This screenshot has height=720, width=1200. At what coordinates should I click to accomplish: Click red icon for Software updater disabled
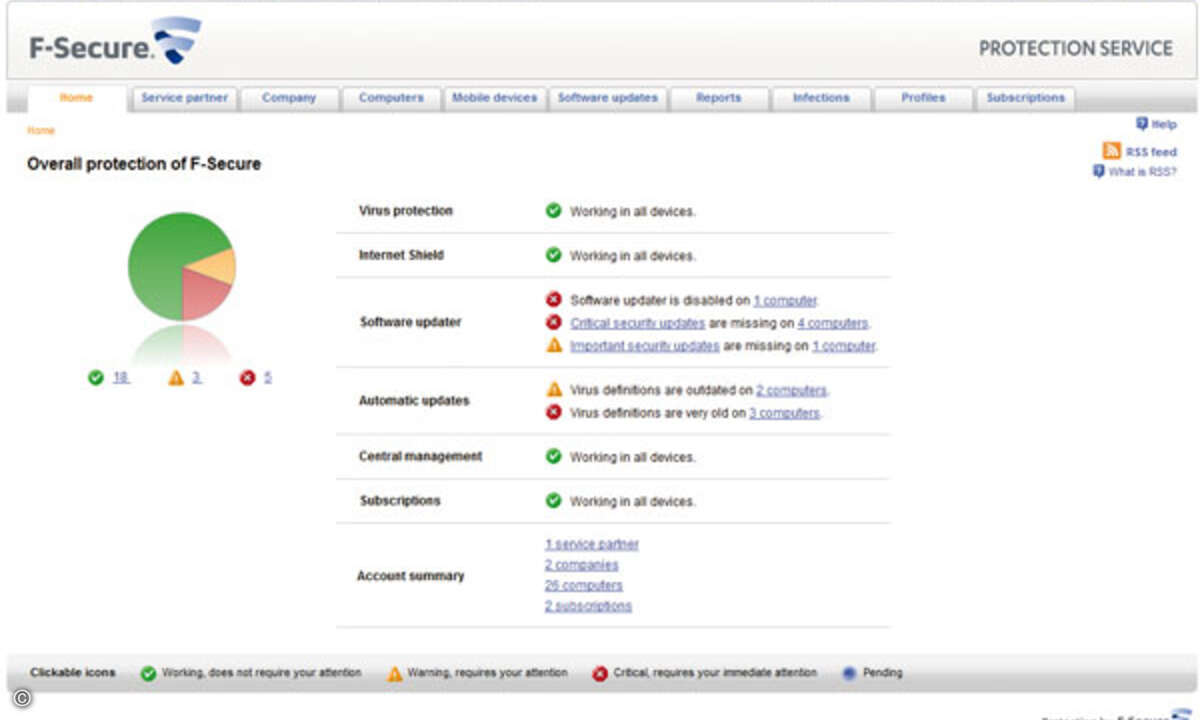coord(553,299)
